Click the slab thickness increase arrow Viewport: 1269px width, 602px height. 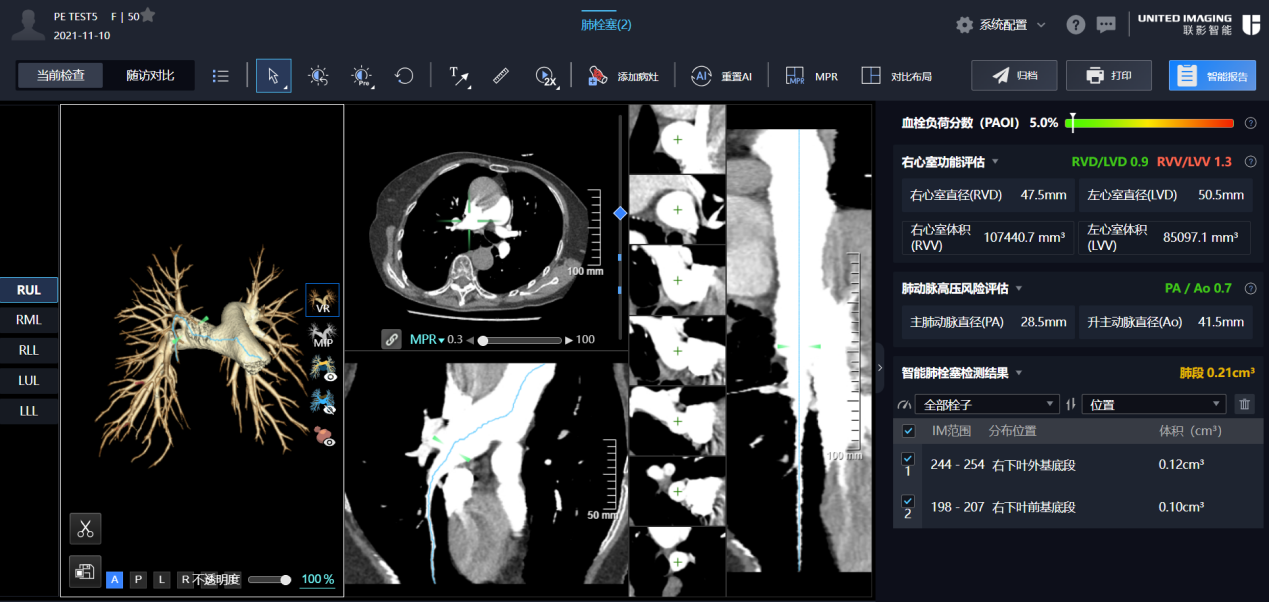tap(570, 340)
